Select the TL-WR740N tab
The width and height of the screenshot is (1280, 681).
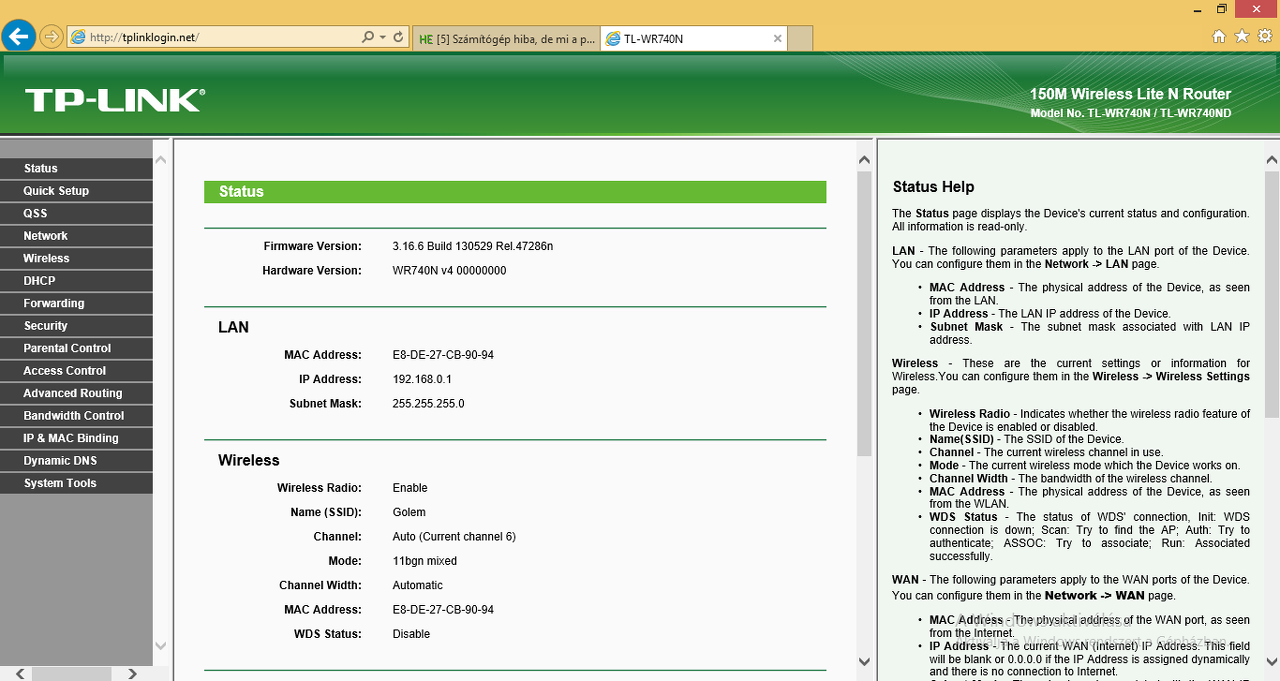pos(695,38)
